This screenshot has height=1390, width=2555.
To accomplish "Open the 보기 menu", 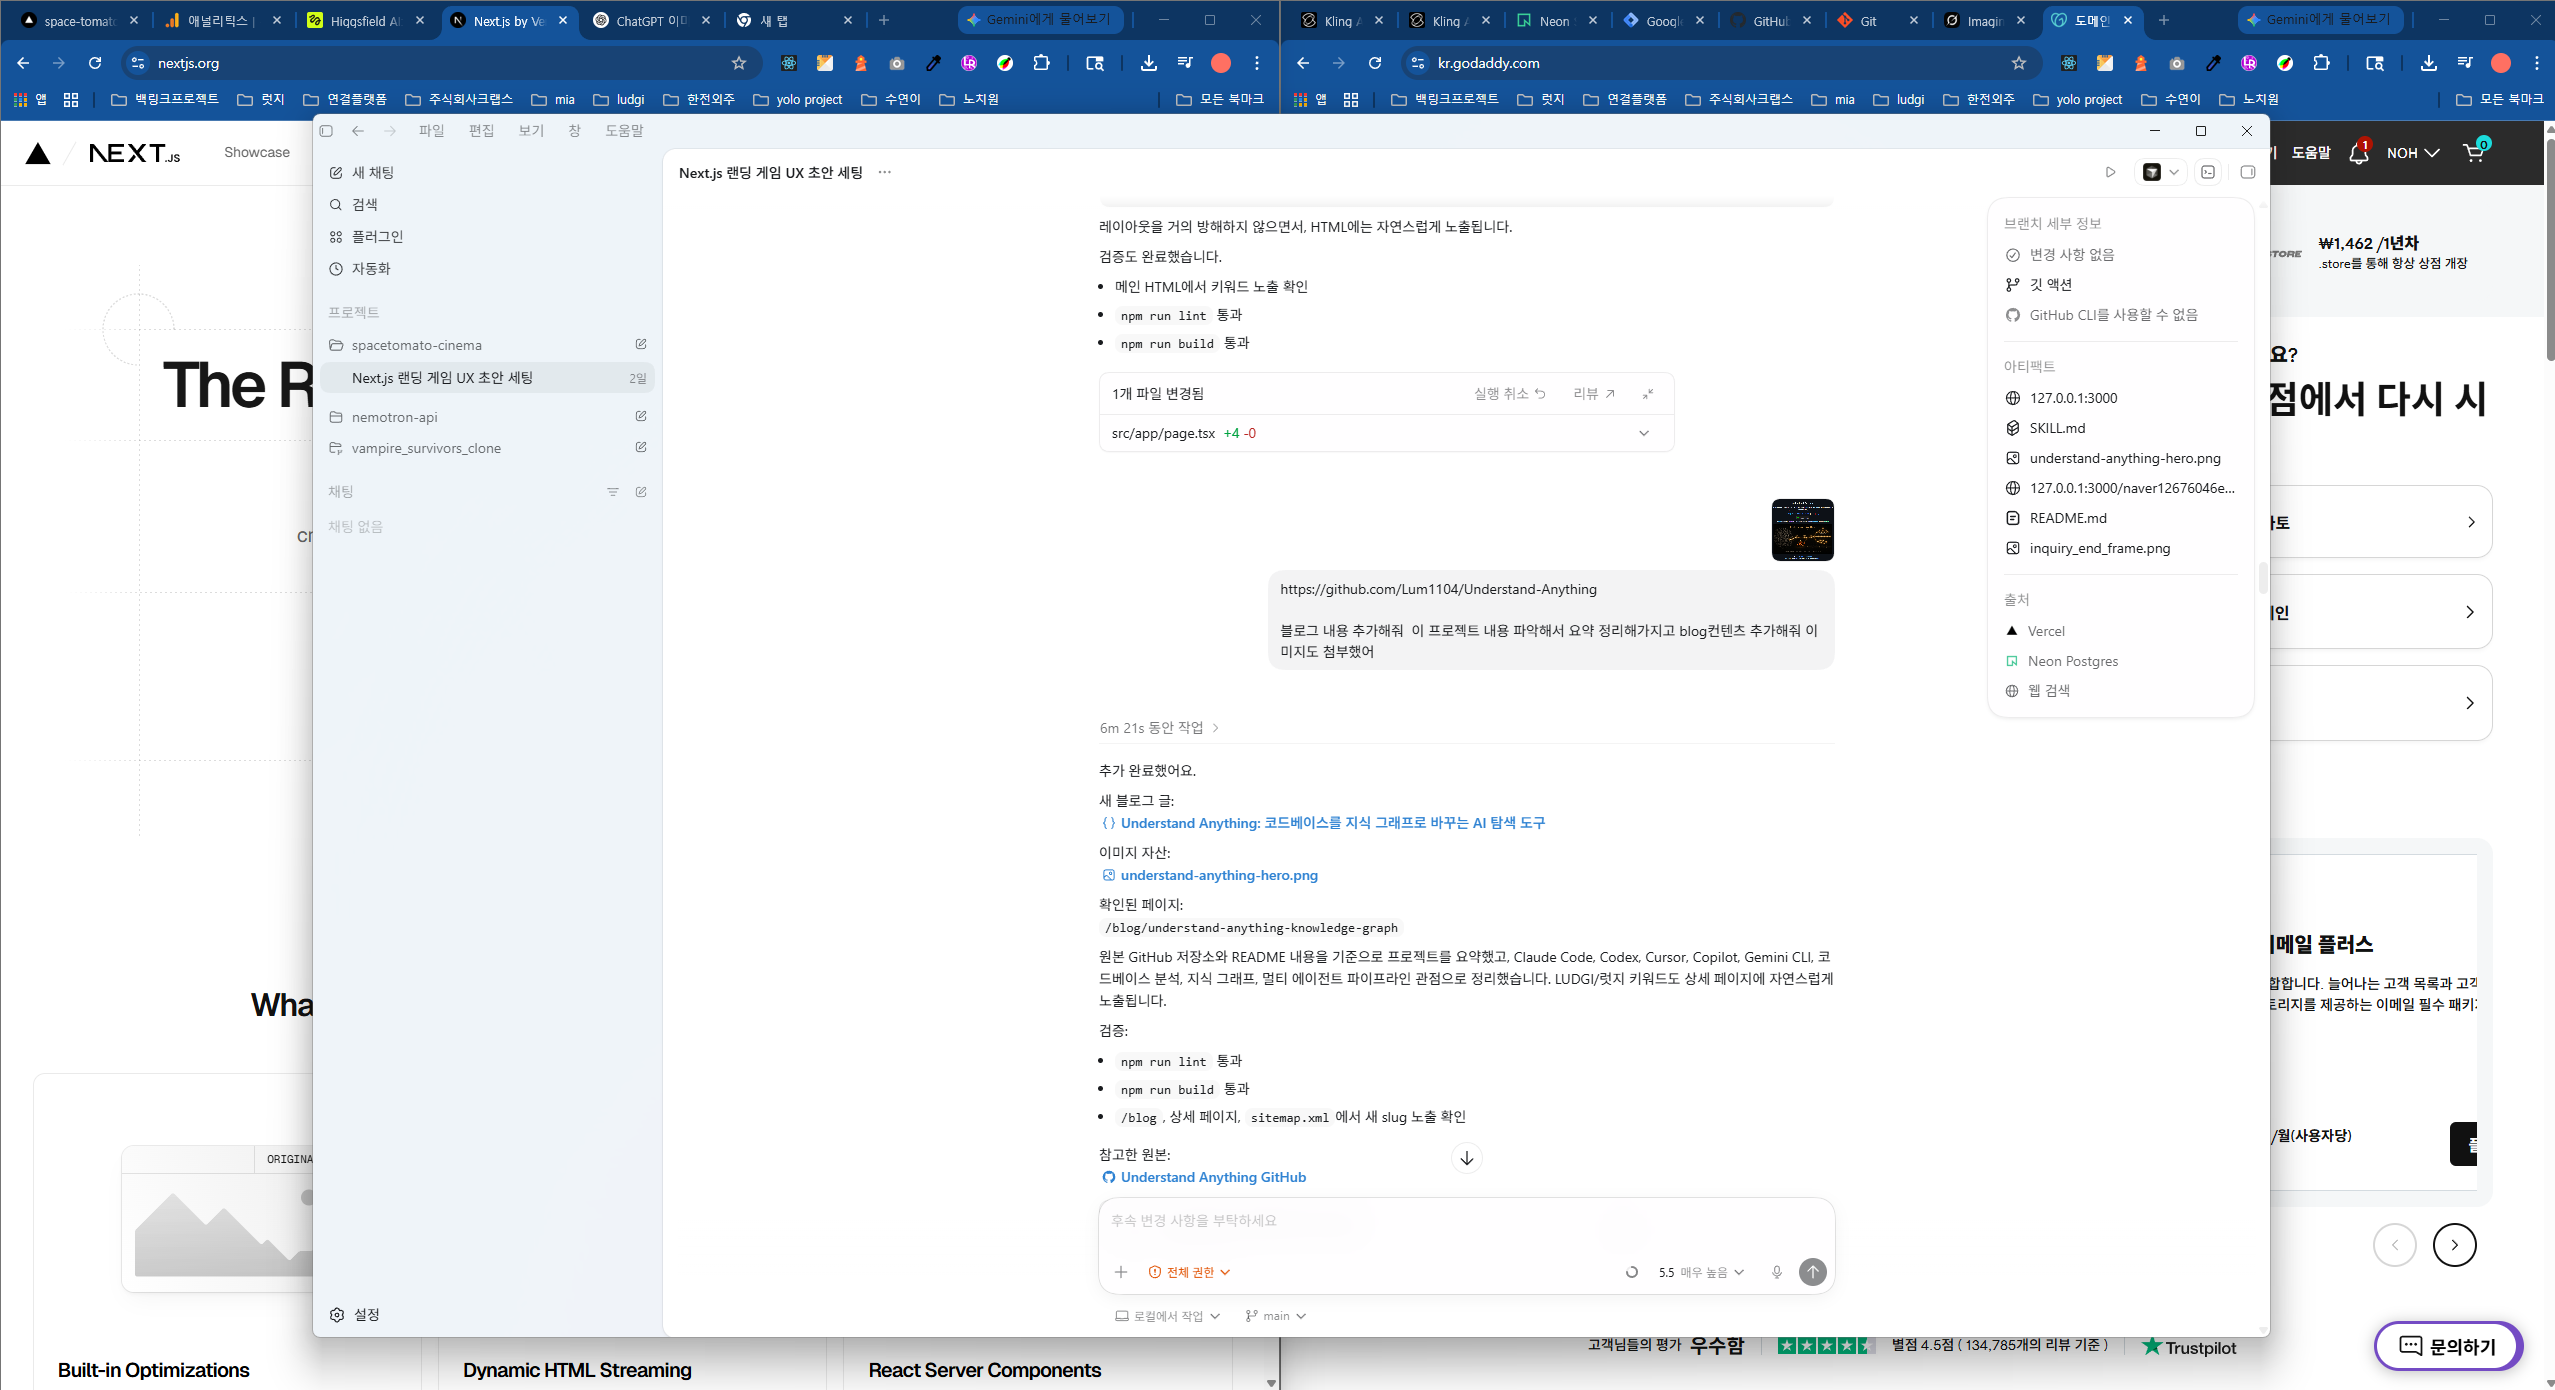I will [x=531, y=131].
